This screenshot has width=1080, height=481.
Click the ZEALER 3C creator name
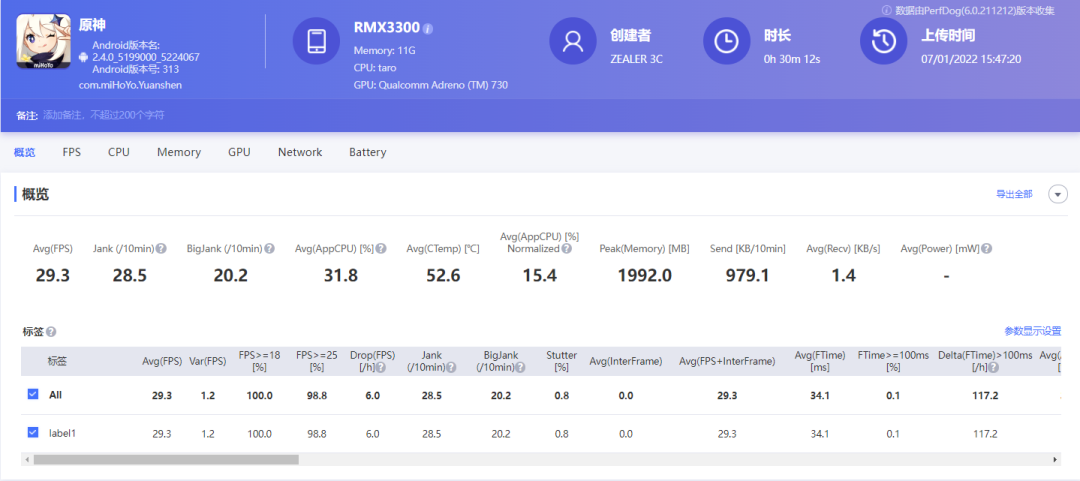coord(636,59)
